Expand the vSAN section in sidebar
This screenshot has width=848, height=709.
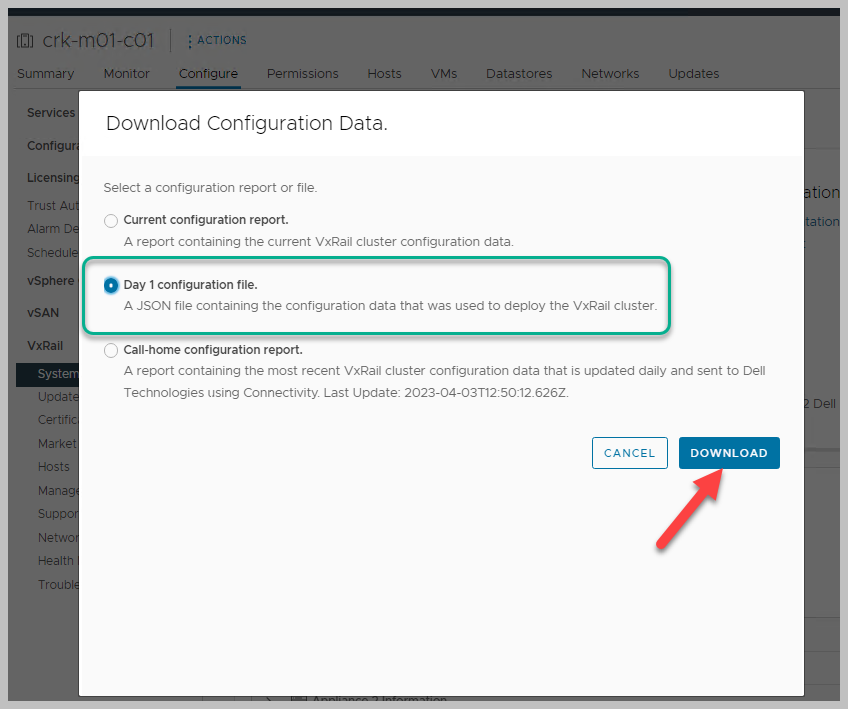[43, 313]
